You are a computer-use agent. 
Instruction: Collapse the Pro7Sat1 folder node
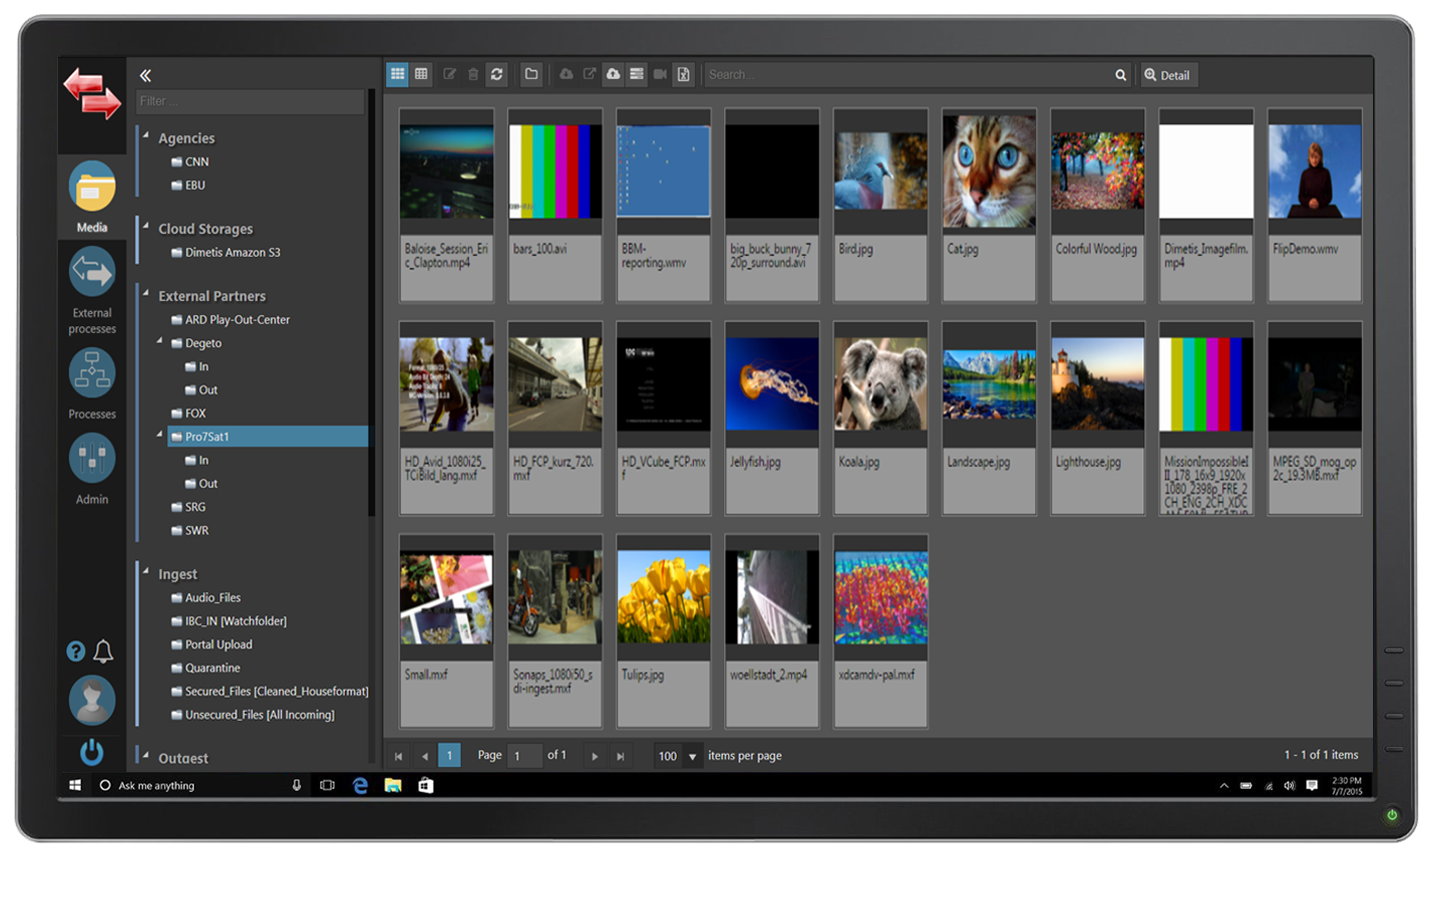160,434
